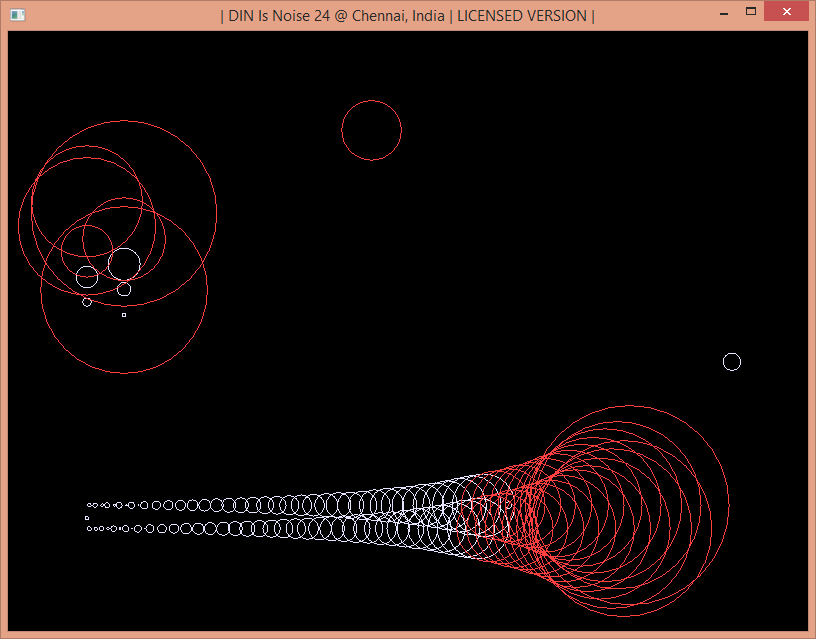Viewport: 816px width, 639px height.
Task: Click the tiny white square left of circle trail
Action: [x=87, y=518]
